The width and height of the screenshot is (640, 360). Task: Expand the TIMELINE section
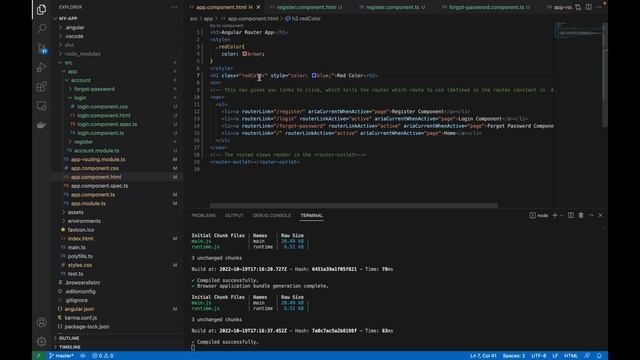tap(70, 347)
